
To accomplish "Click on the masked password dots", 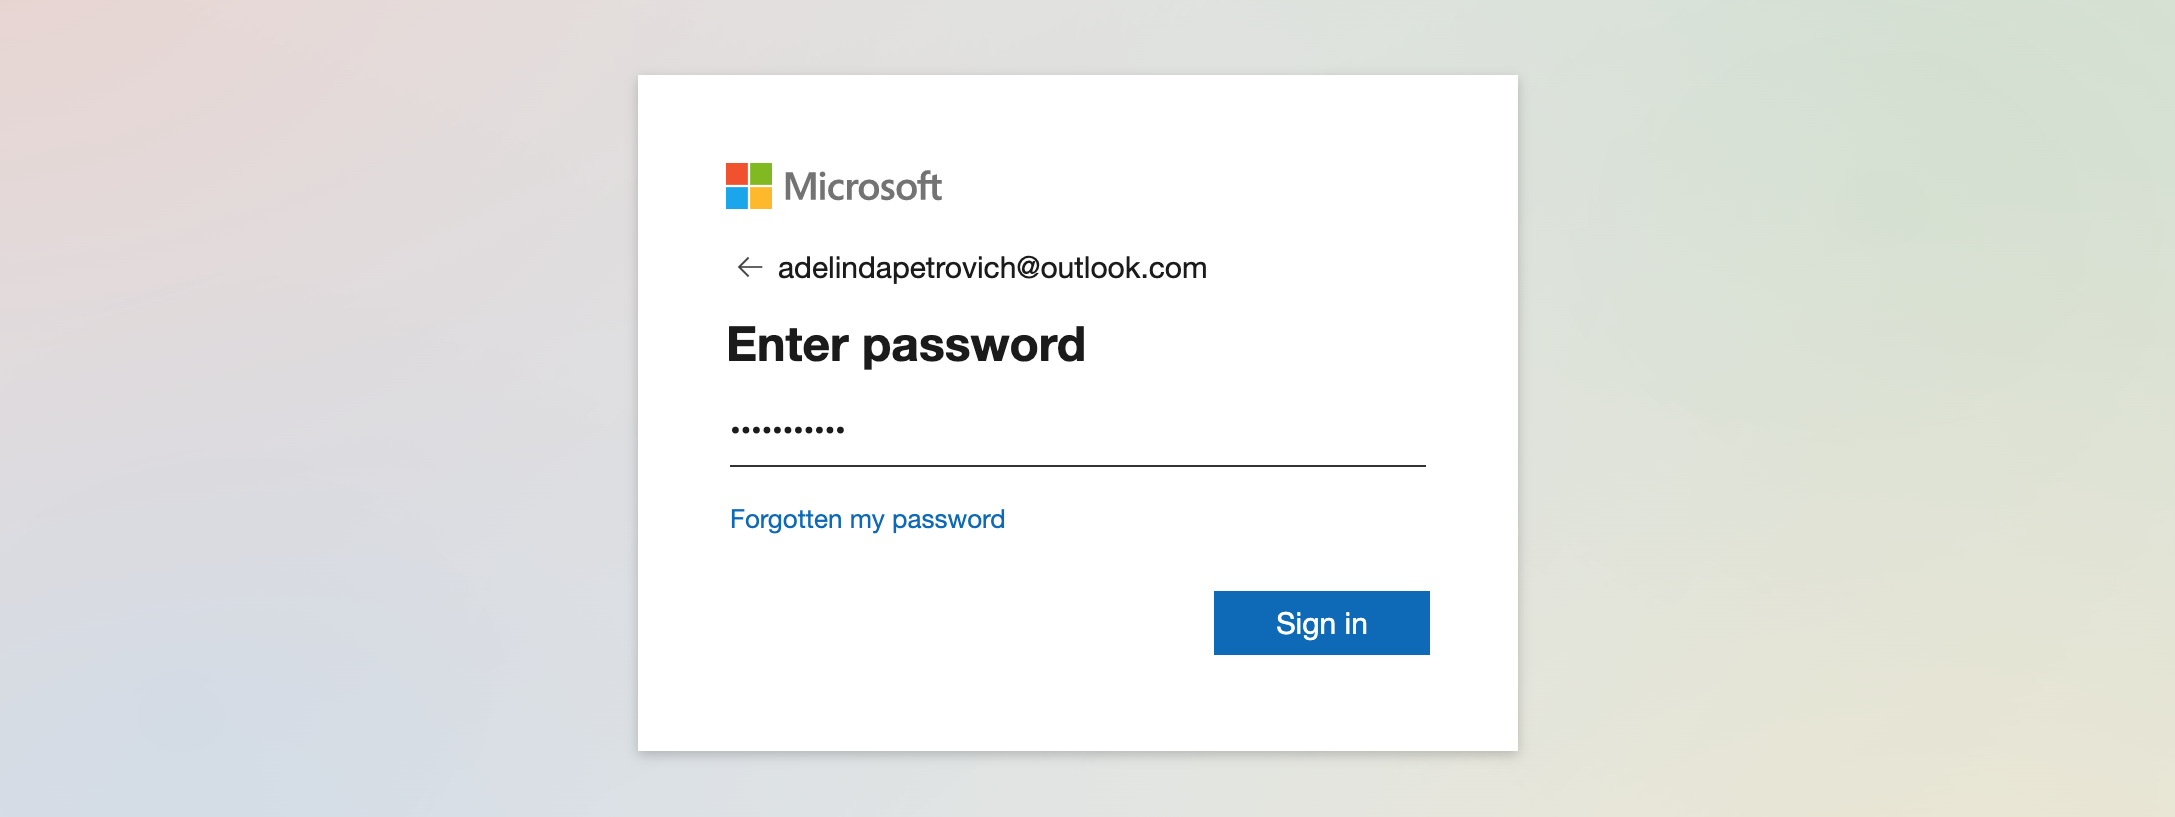I will [x=788, y=430].
